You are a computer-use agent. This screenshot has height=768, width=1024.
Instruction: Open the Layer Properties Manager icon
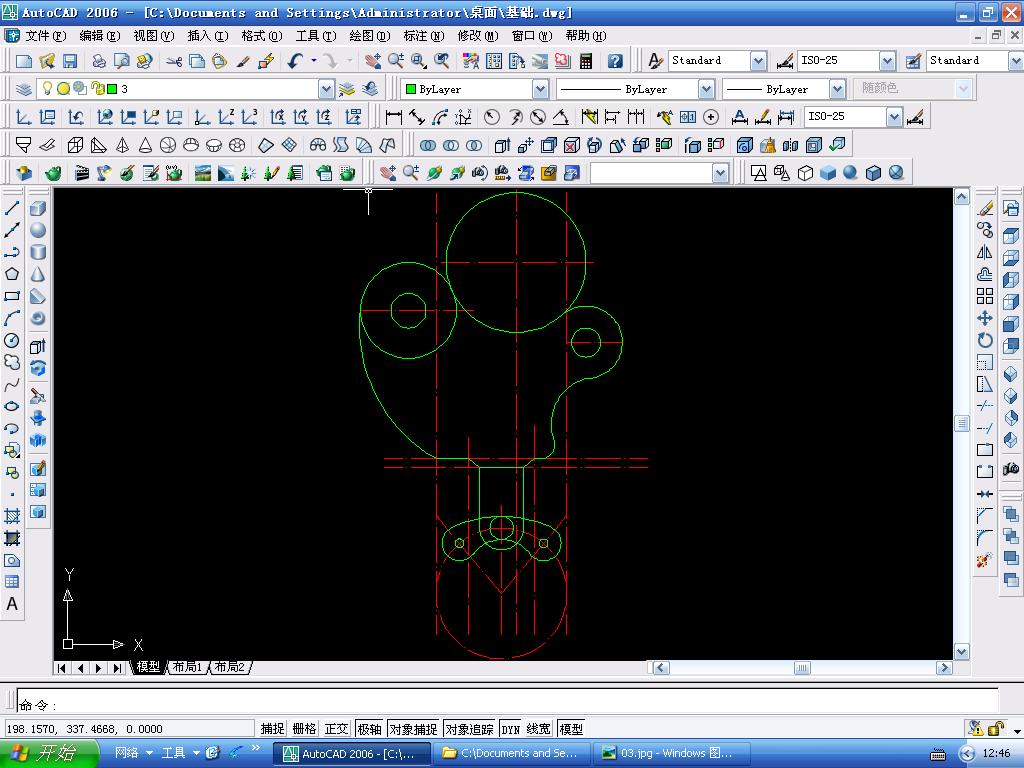(x=24, y=89)
